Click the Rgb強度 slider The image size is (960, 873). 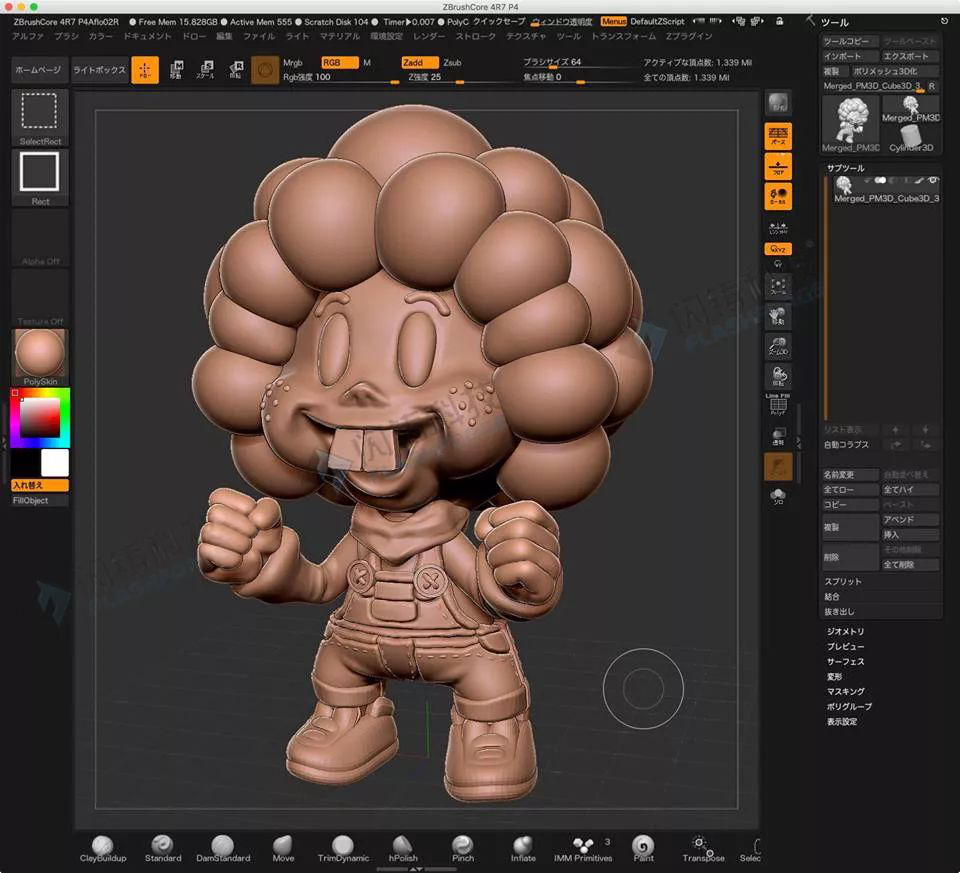tap(340, 77)
